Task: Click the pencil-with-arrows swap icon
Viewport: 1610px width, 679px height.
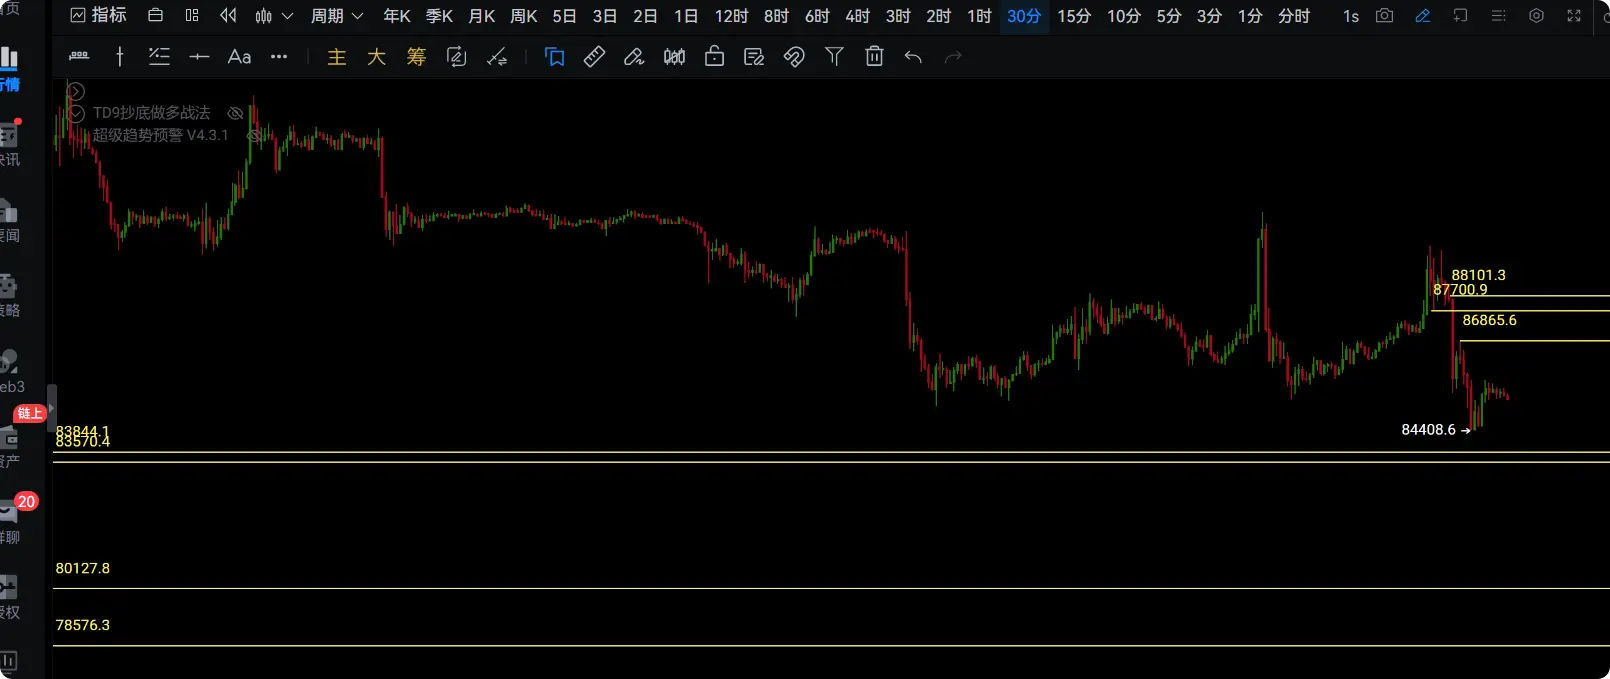Action: click(497, 57)
